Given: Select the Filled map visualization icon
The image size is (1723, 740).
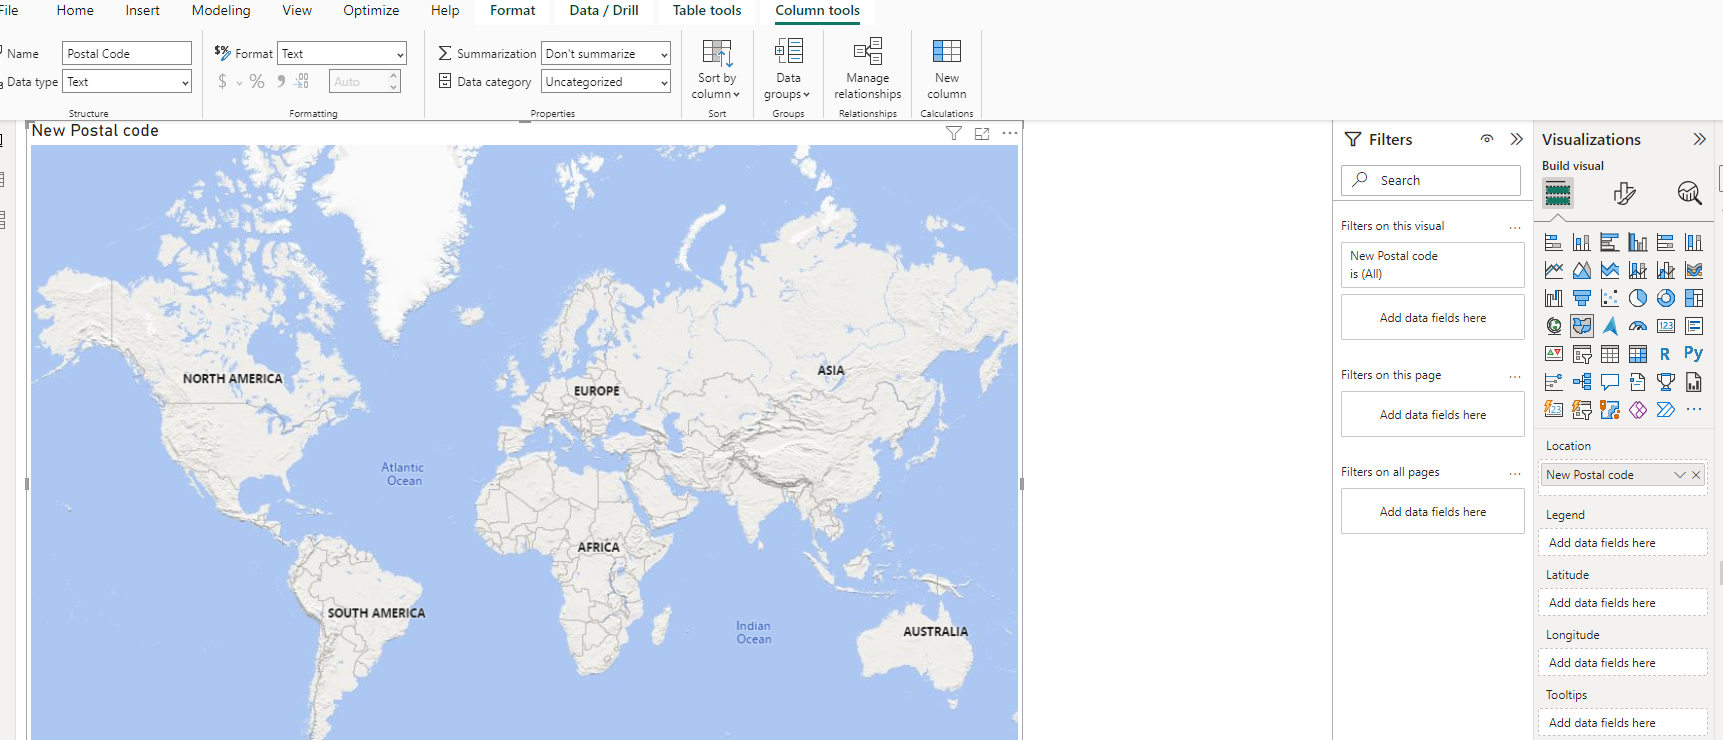Looking at the screenshot, I should tap(1581, 326).
